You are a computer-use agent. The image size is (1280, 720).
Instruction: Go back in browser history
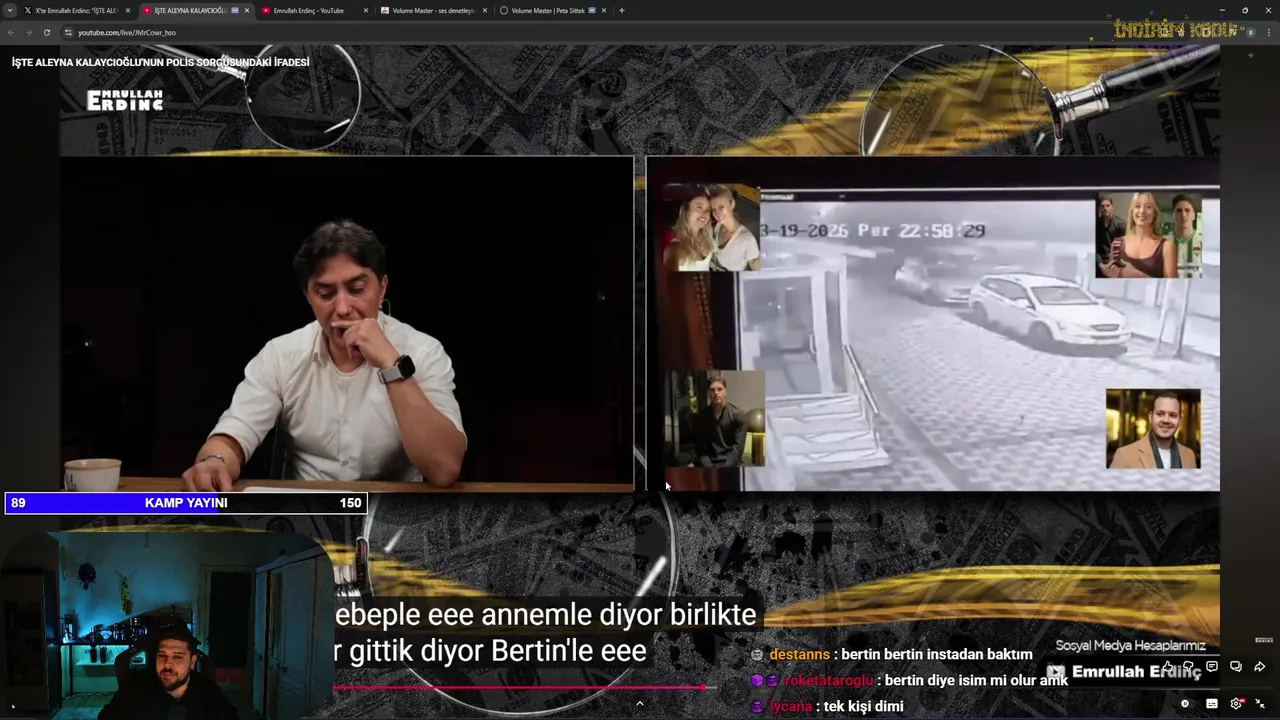click(11, 32)
